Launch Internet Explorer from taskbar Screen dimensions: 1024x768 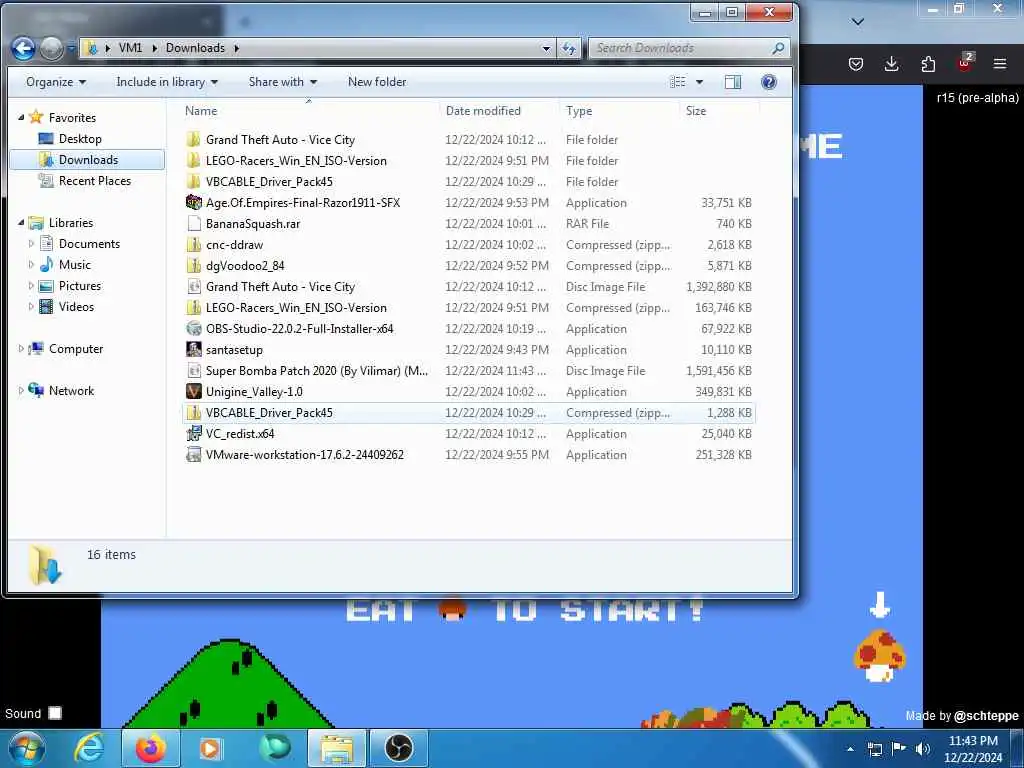89,748
